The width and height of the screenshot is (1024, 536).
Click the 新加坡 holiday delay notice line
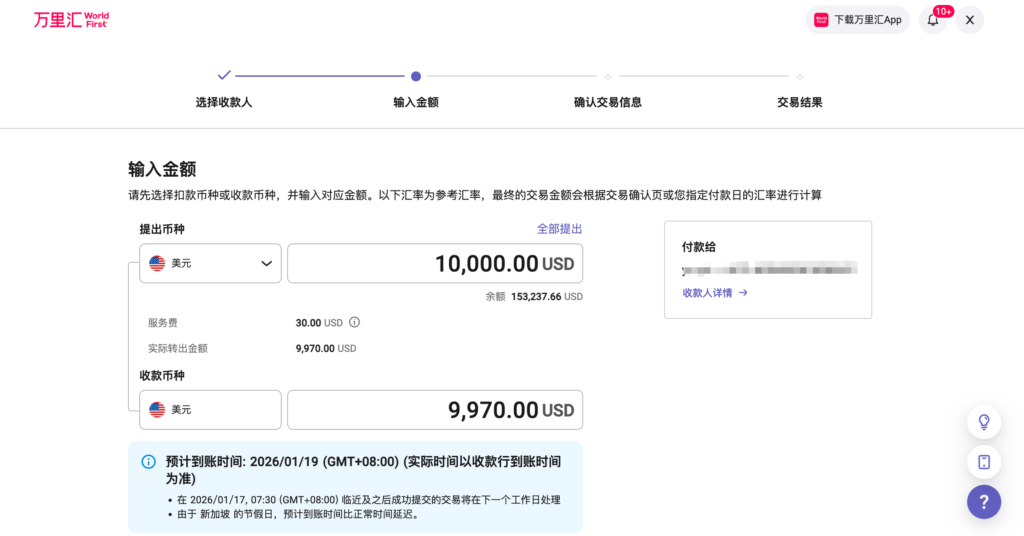click(x=298, y=514)
